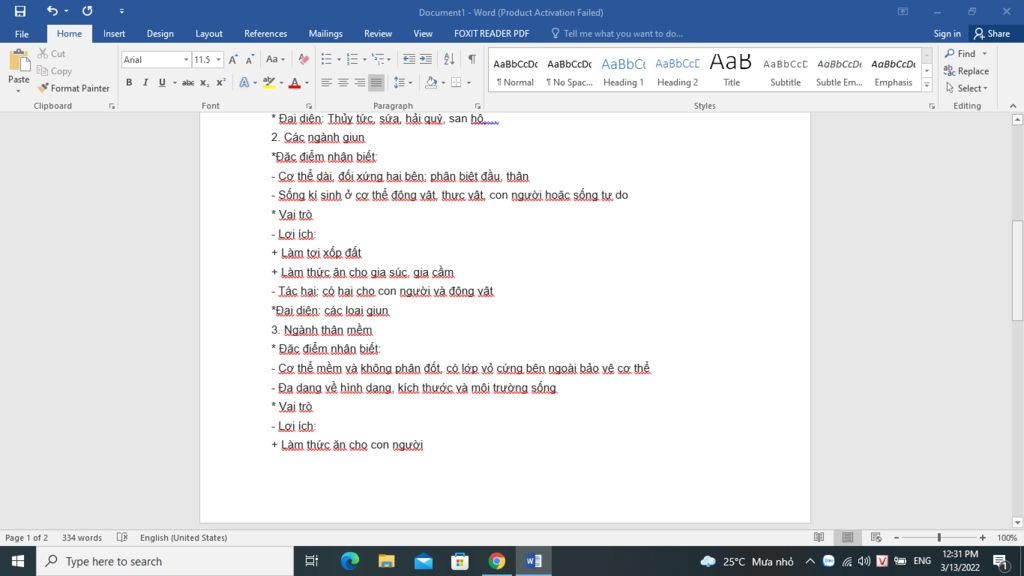Activate the Format Painter
This screenshot has height=576, width=1024.
click(x=73, y=88)
